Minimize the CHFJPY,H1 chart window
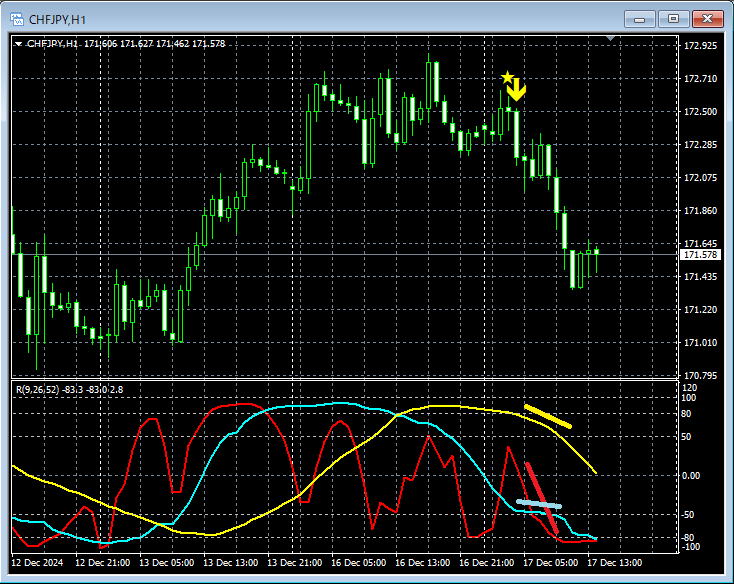This screenshot has width=734, height=584. click(x=639, y=19)
